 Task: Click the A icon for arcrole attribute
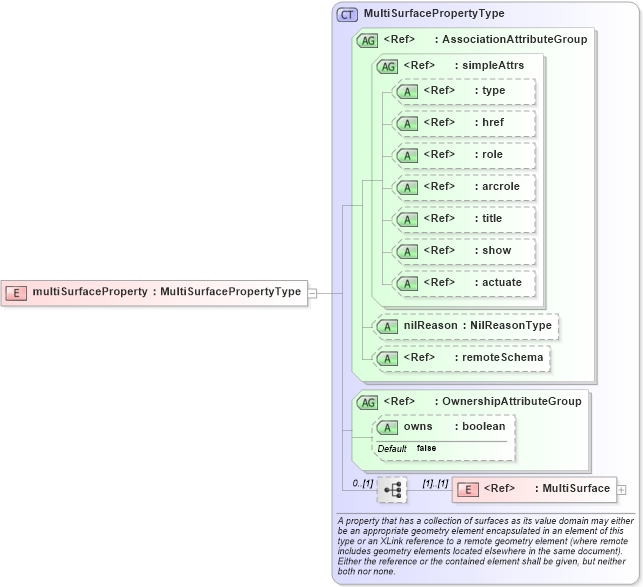click(x=407, y=187)
